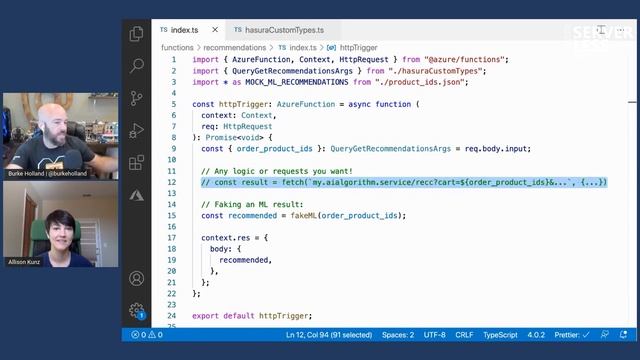
Task: Change indentation via Spaces: 2
Action: [398, 335]
